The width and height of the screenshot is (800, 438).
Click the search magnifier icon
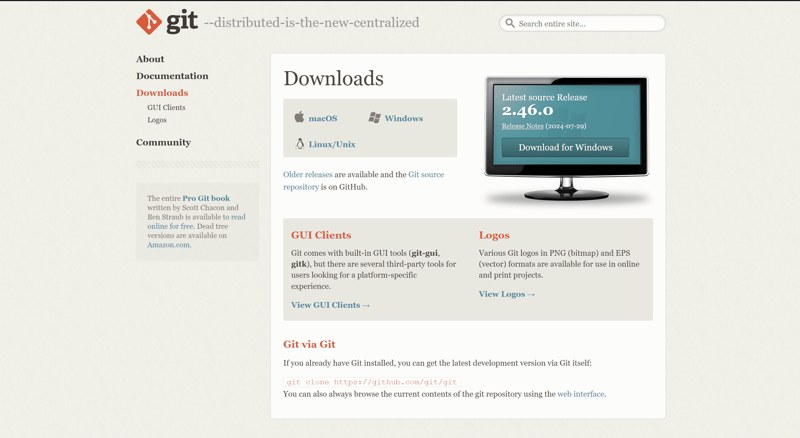(510, 23)
